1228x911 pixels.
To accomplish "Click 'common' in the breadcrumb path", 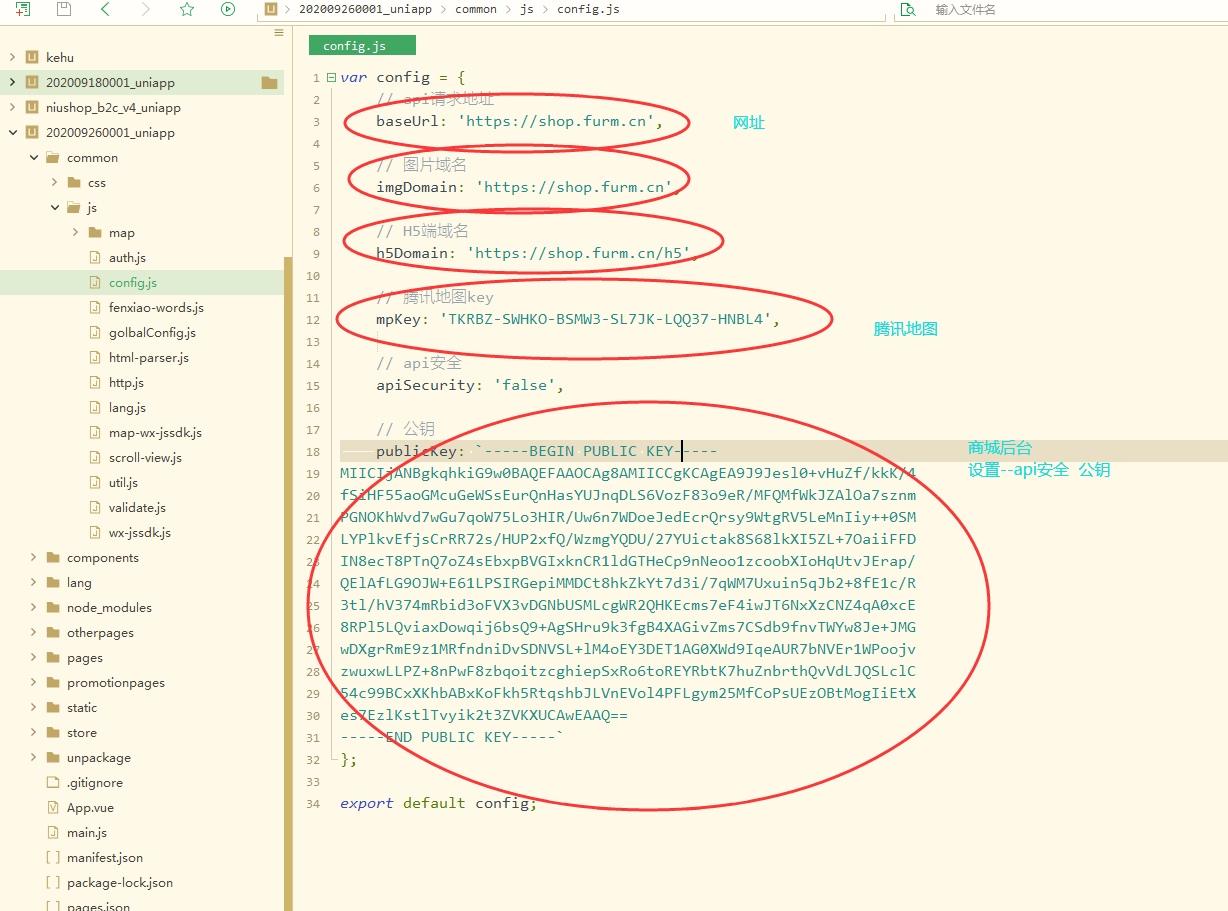I will (x=475, y=9).
